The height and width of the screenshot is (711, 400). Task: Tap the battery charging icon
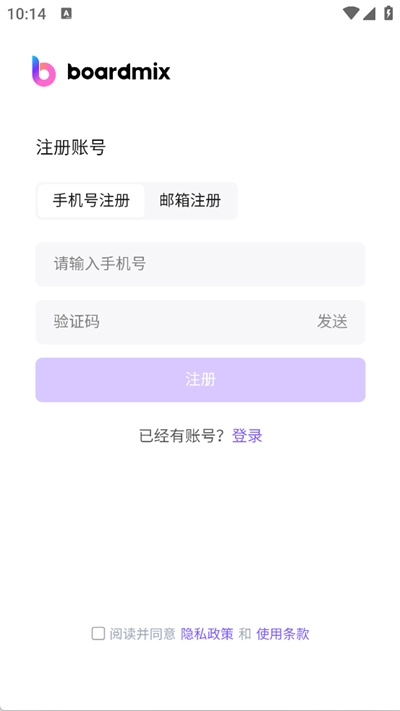(388, 13)
